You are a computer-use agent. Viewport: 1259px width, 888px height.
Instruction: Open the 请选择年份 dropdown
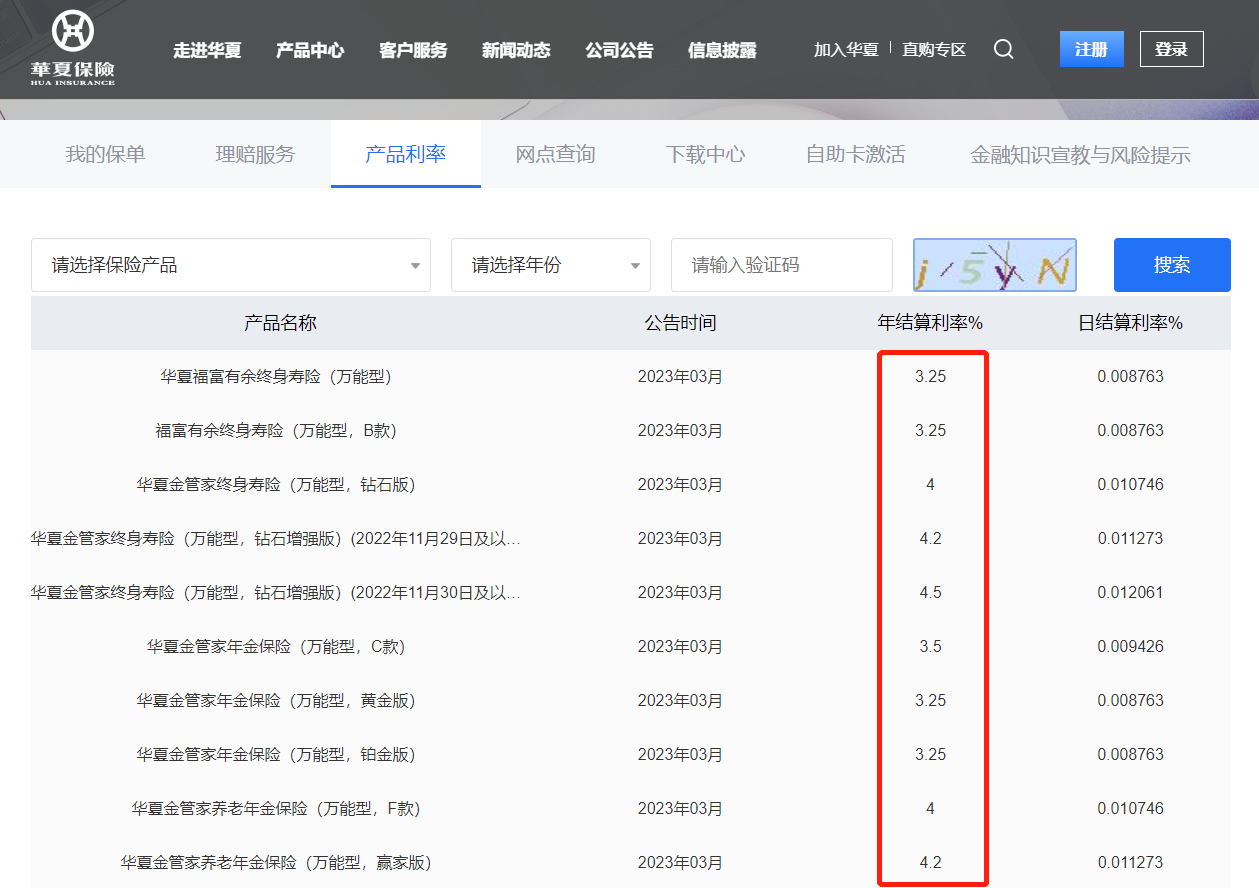(x=551, y=265)
